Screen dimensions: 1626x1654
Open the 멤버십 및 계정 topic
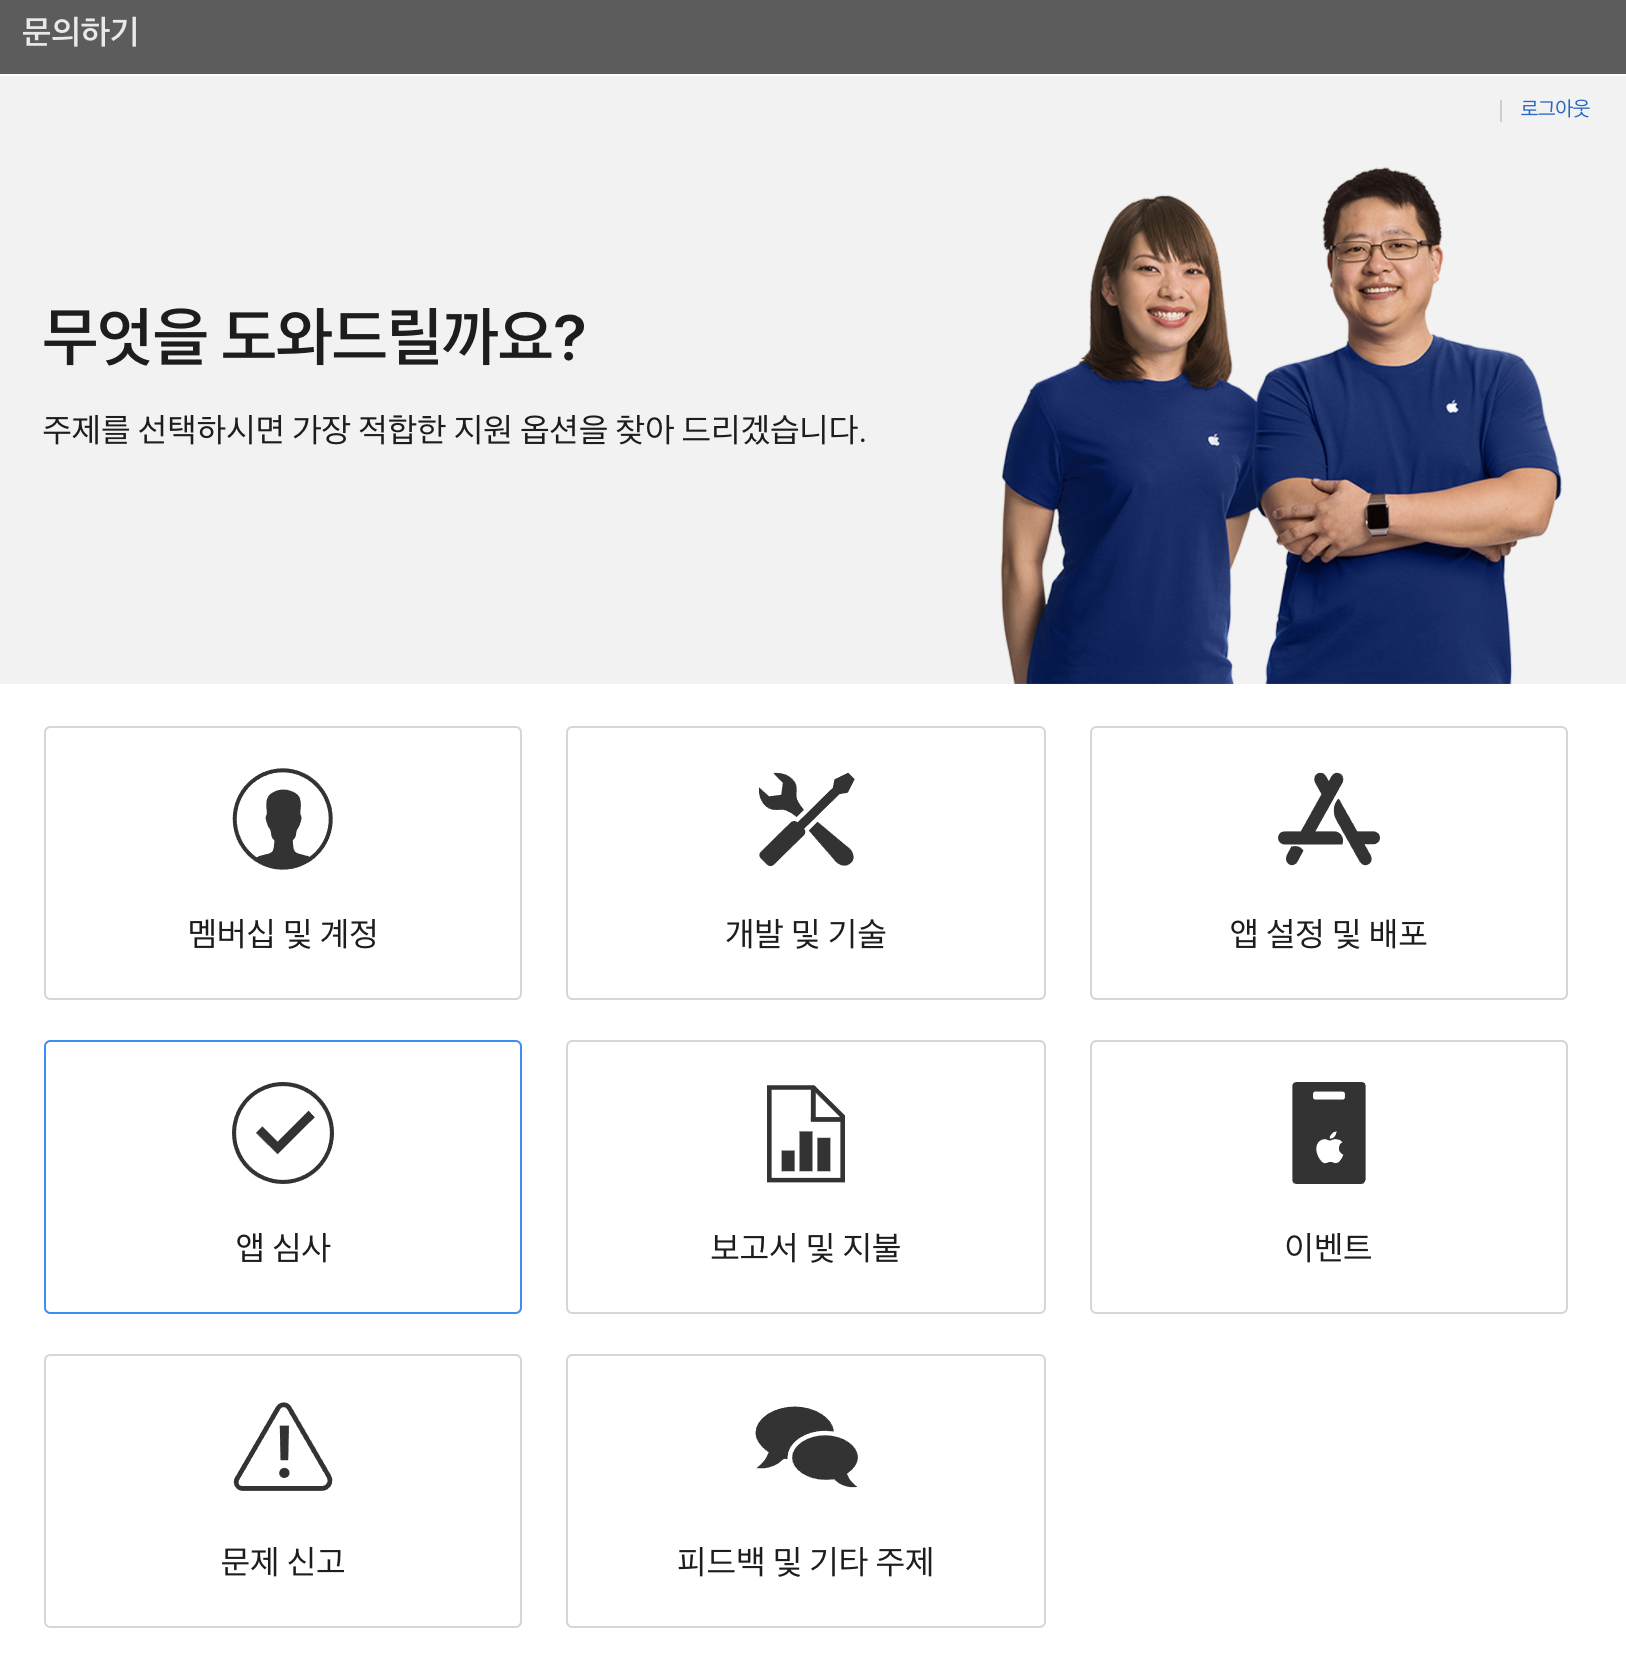click(283, 863)
